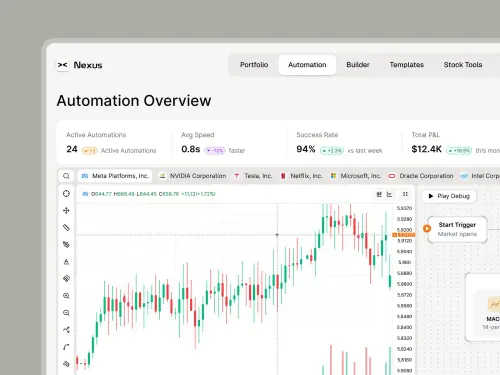Select the crosshair cursor tool
This screenshot has height=375, width=500.
[x=66, y=194]
